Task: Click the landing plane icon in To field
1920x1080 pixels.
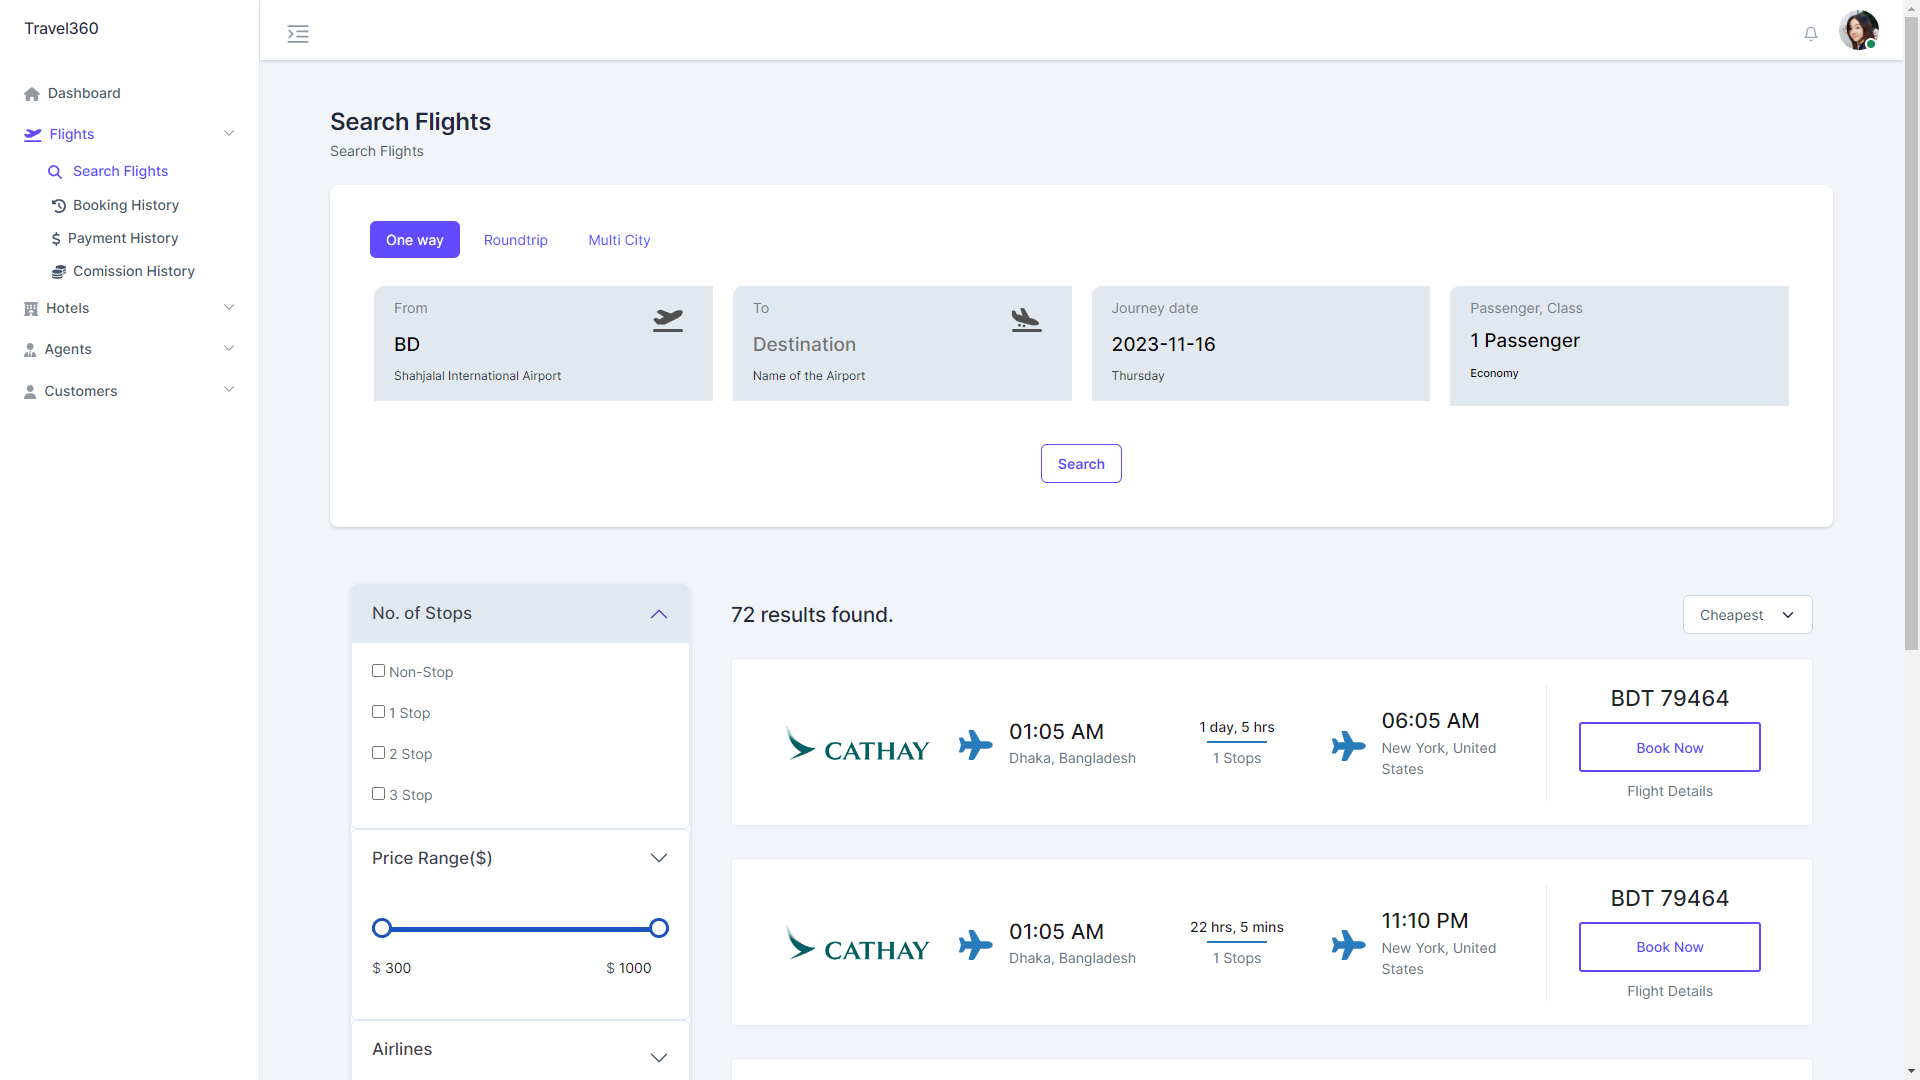Action: point(1026,320)
